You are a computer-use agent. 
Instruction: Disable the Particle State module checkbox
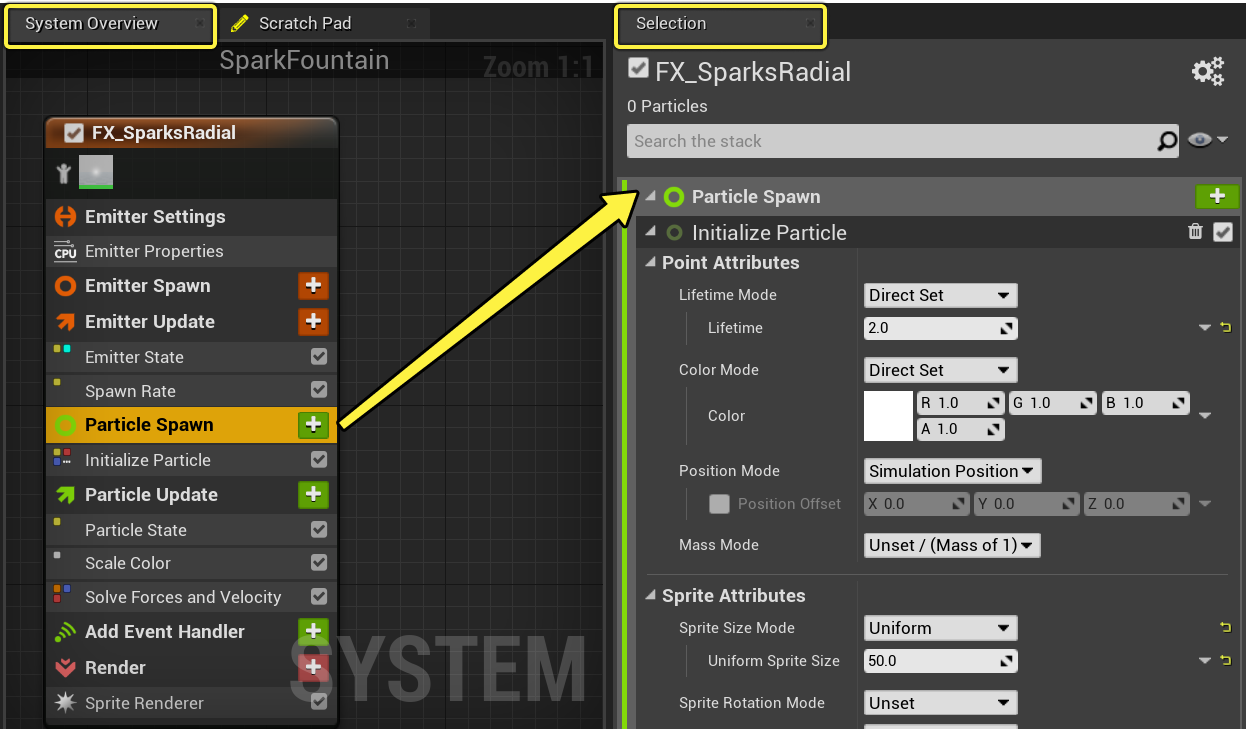click(319, 529)
